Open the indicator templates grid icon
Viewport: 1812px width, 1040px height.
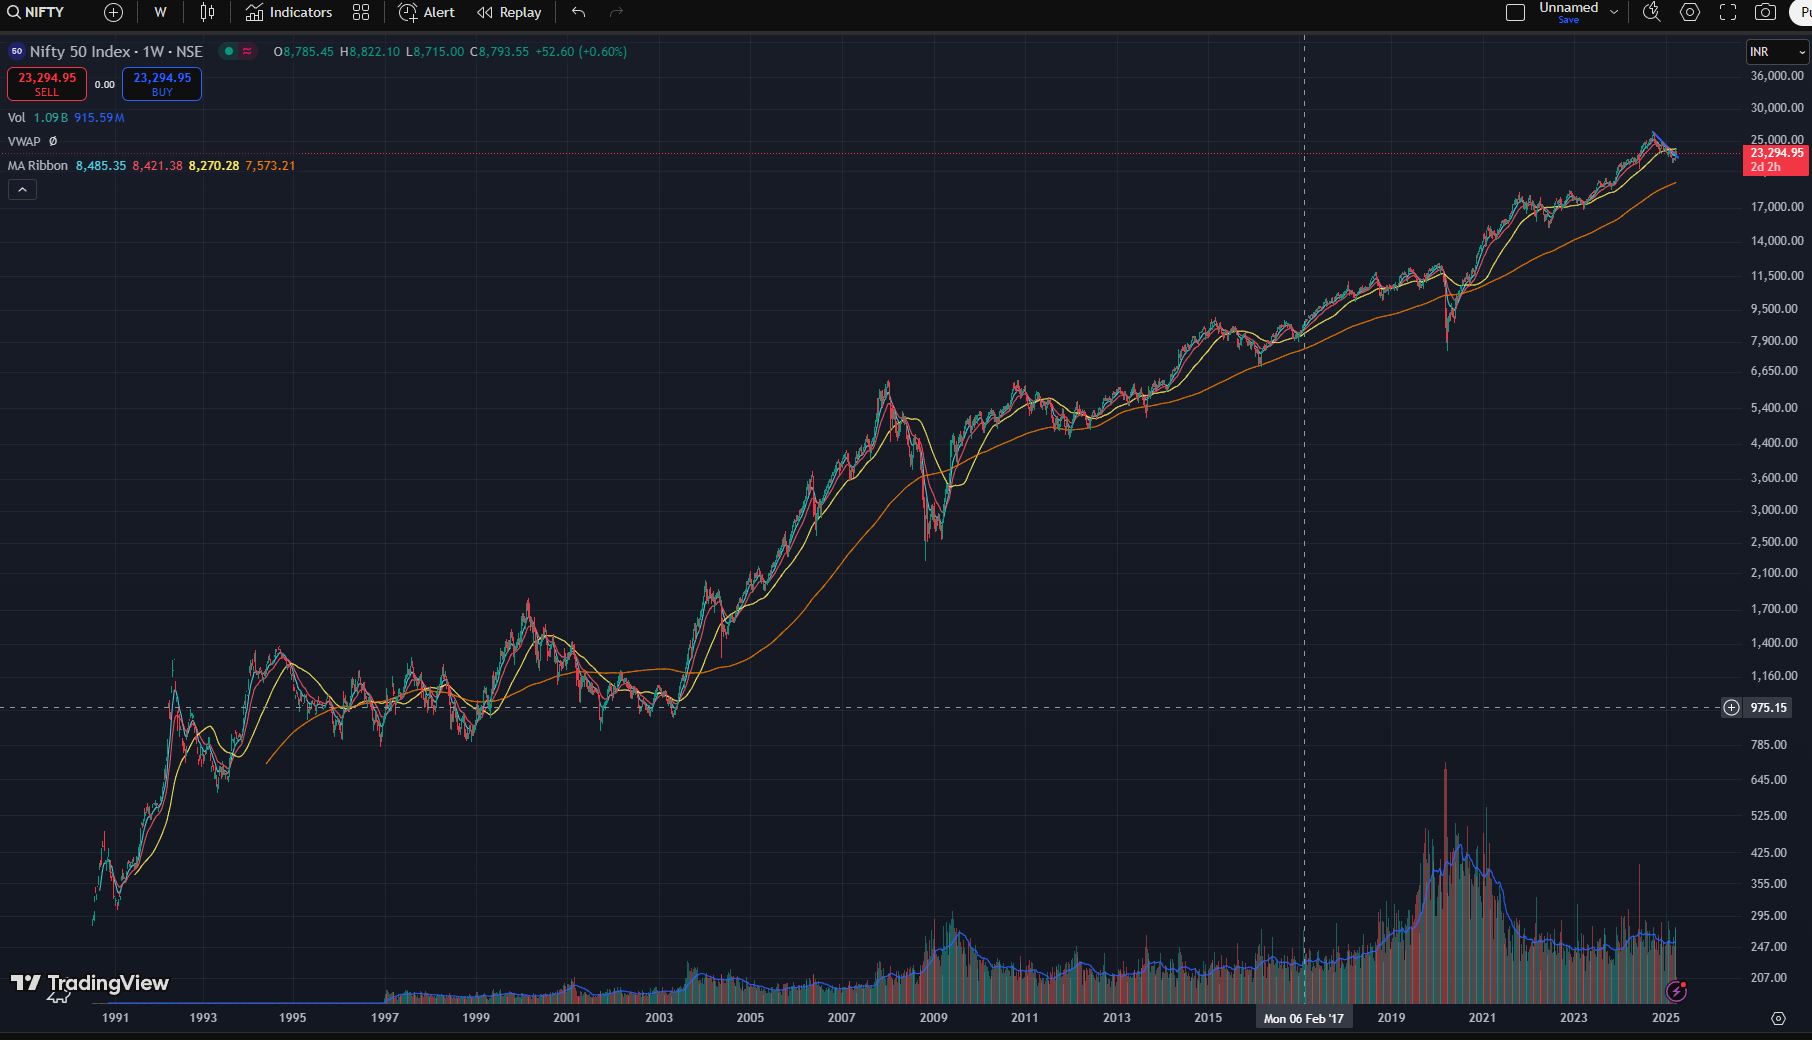pos(361,12)
